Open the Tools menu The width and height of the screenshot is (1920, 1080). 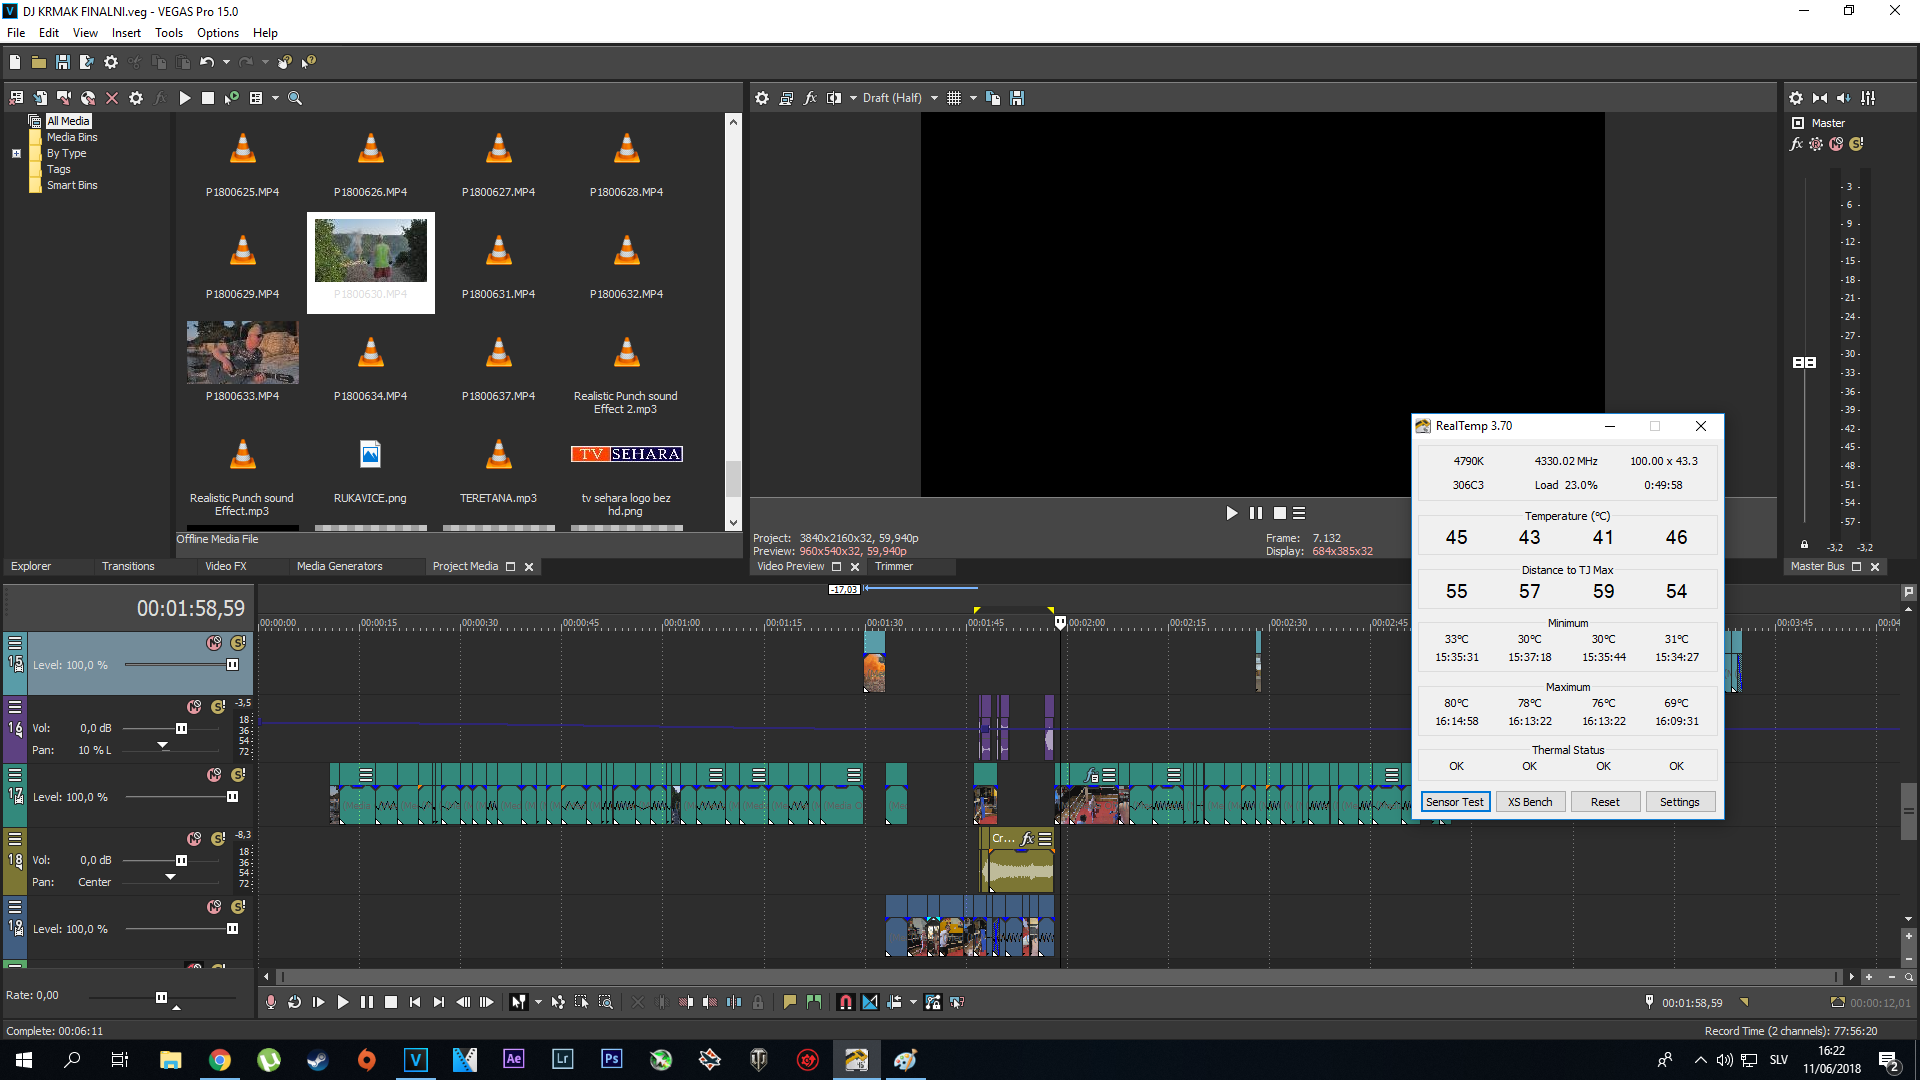(169, 33)
